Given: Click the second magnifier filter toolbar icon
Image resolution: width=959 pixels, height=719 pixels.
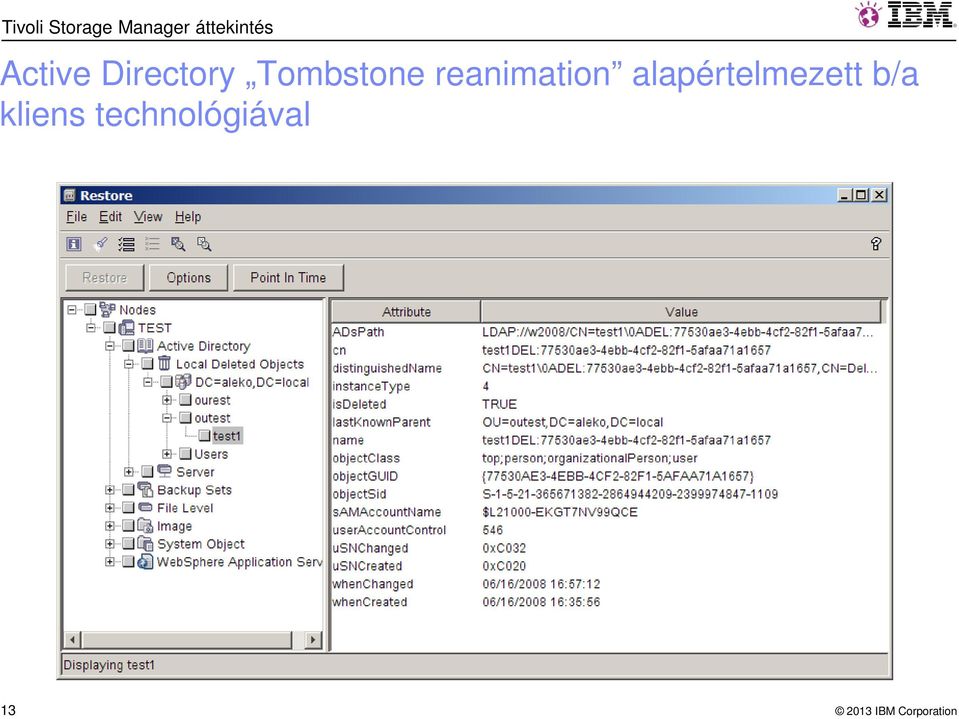Looking at the screenshot, I should 204,245.
